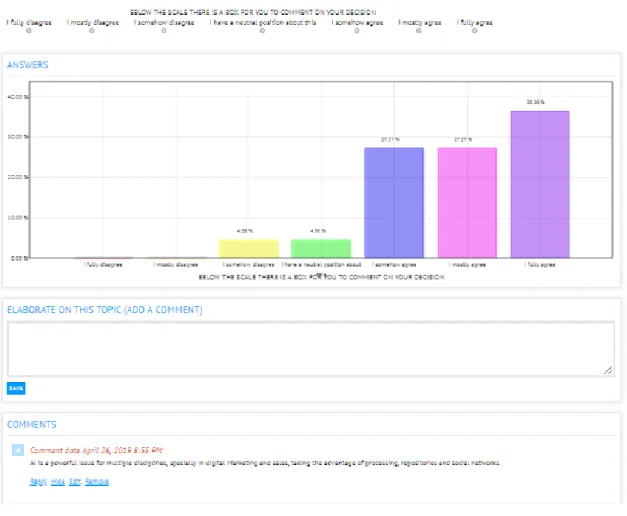Image resolution: width=627 pixels, height=516 pixels.
Task: Click into the comment text area
Action: pos(311,349)
